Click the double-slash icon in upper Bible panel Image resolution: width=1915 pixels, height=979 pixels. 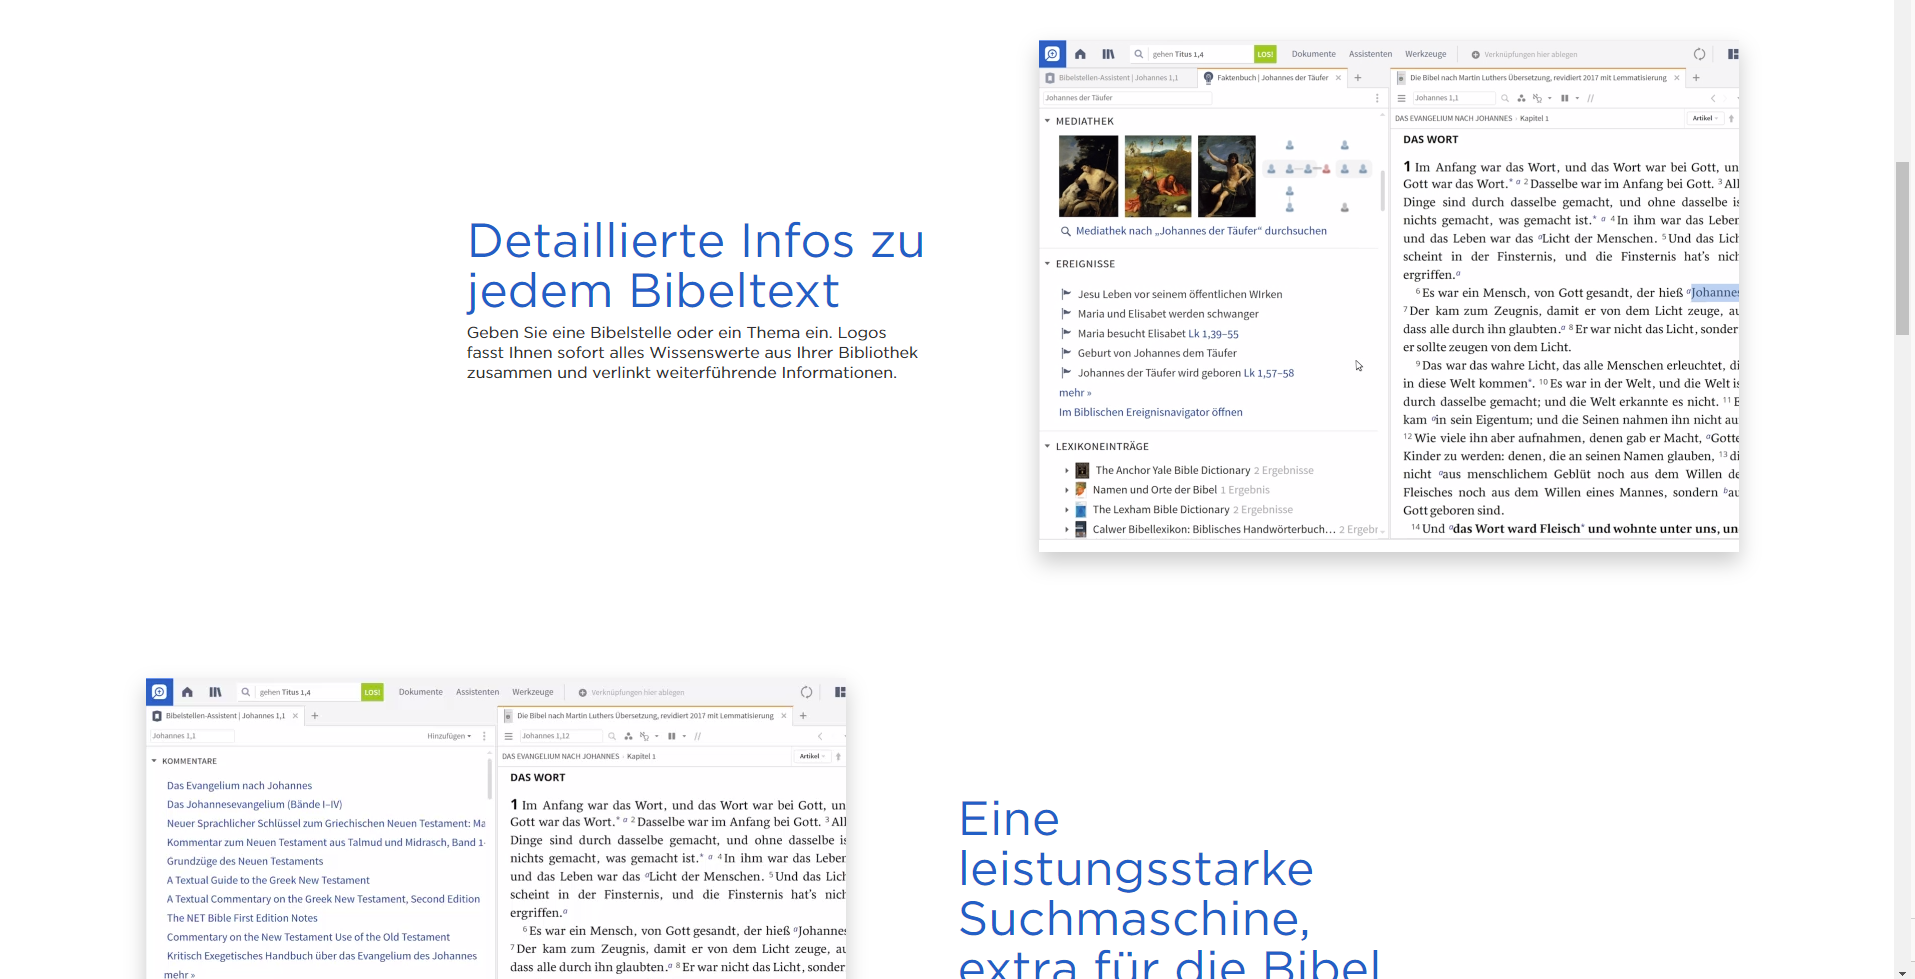point(1591,98)
